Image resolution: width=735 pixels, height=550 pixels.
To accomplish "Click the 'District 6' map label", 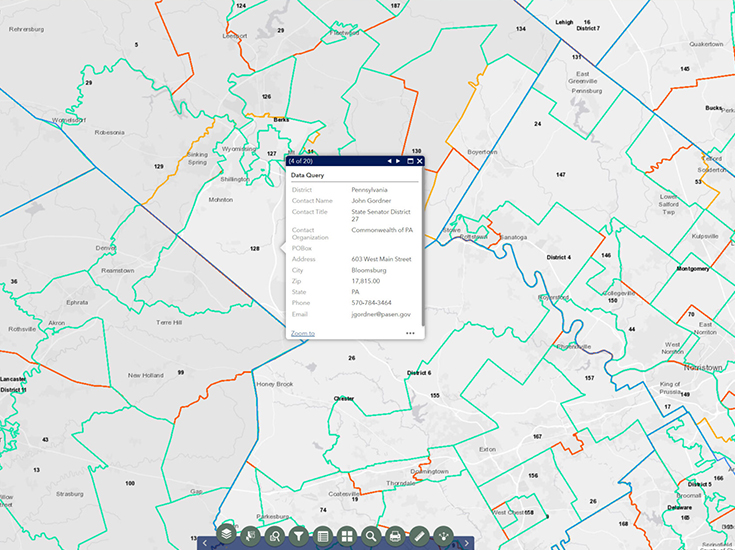I will 419,373.
